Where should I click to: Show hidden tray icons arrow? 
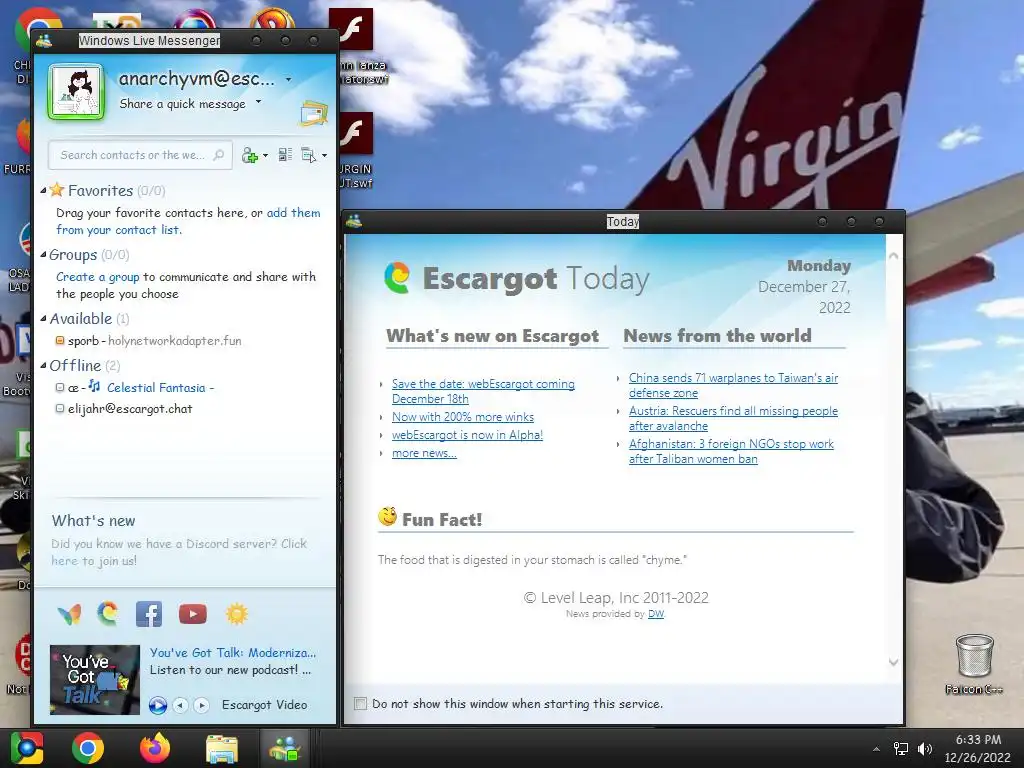pyautogui.click(x=876, y=749)
